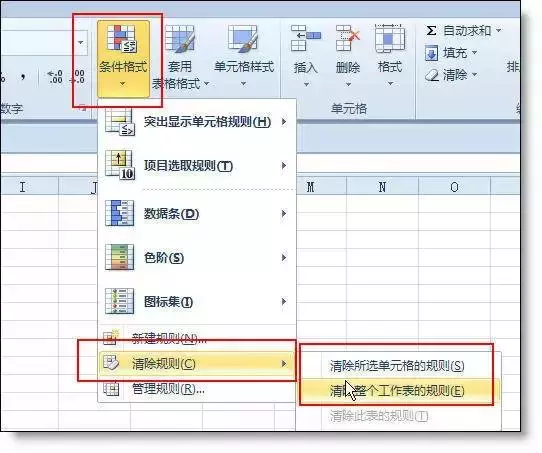Image resolution: width=542 pixels, height=453 pixels.
Task: Select column O header
Action: (454, 187)
